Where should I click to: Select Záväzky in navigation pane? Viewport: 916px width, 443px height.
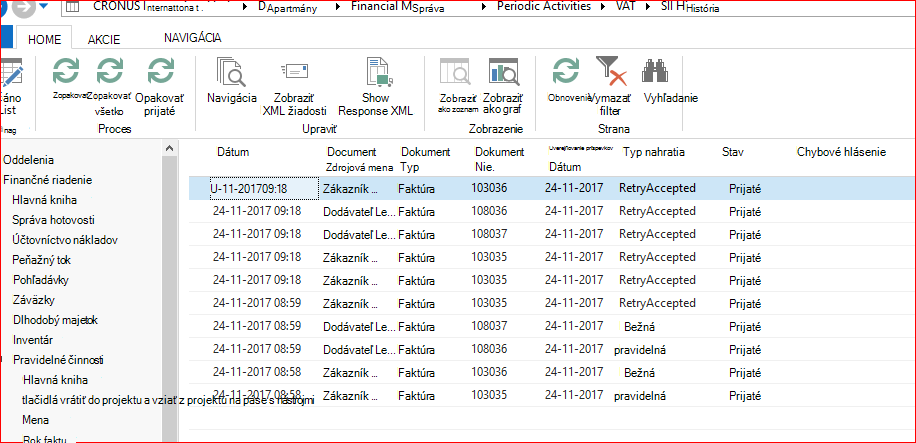click(x=34, y=300)
